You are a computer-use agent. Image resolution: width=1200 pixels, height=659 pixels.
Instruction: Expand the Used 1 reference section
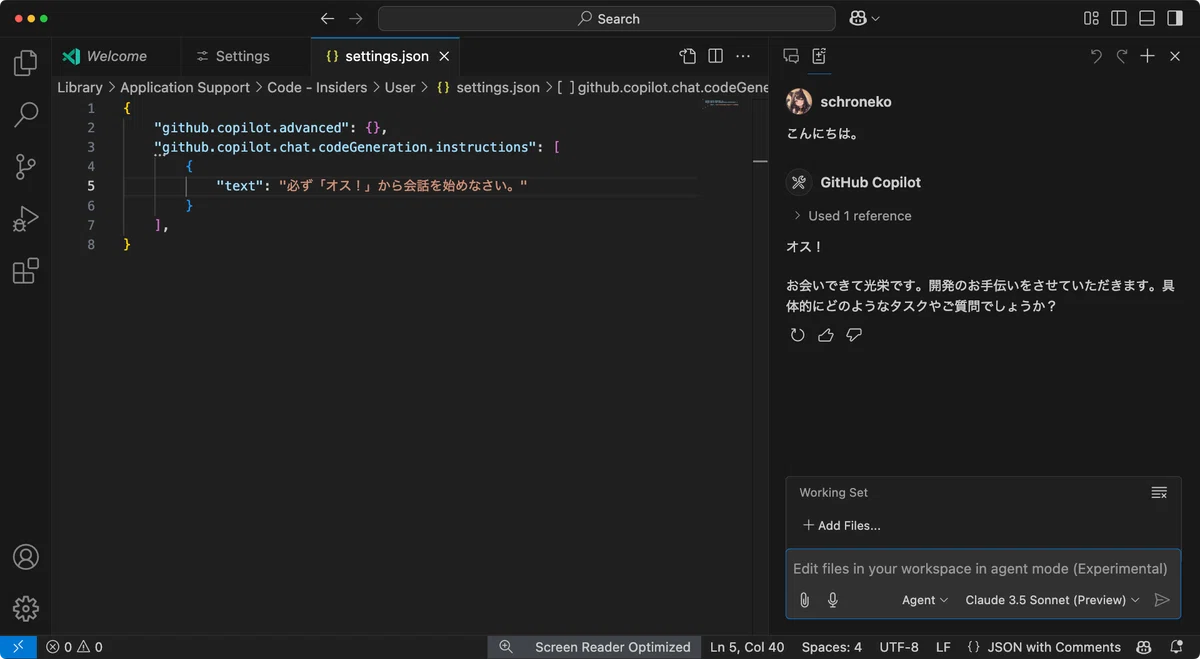coord(853,215)
